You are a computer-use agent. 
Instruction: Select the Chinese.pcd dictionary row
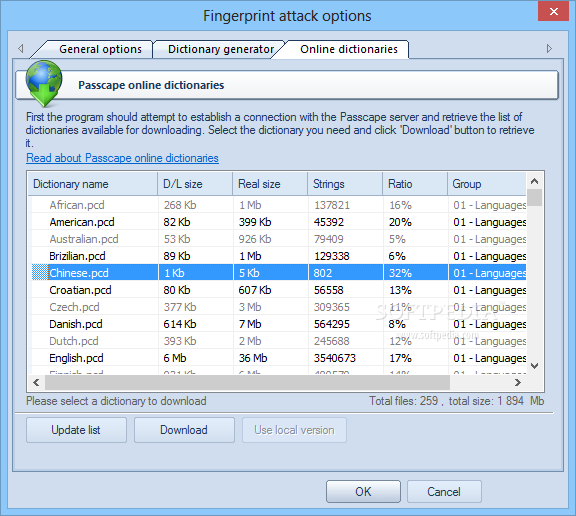[278, 273]
